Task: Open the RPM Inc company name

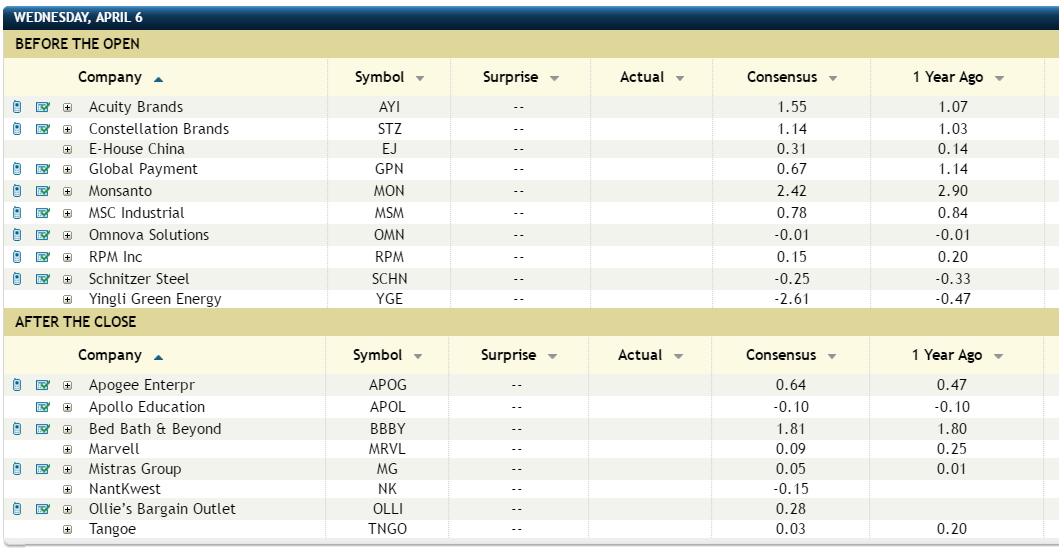Action: pyautogui.click(x=115, y=257)
